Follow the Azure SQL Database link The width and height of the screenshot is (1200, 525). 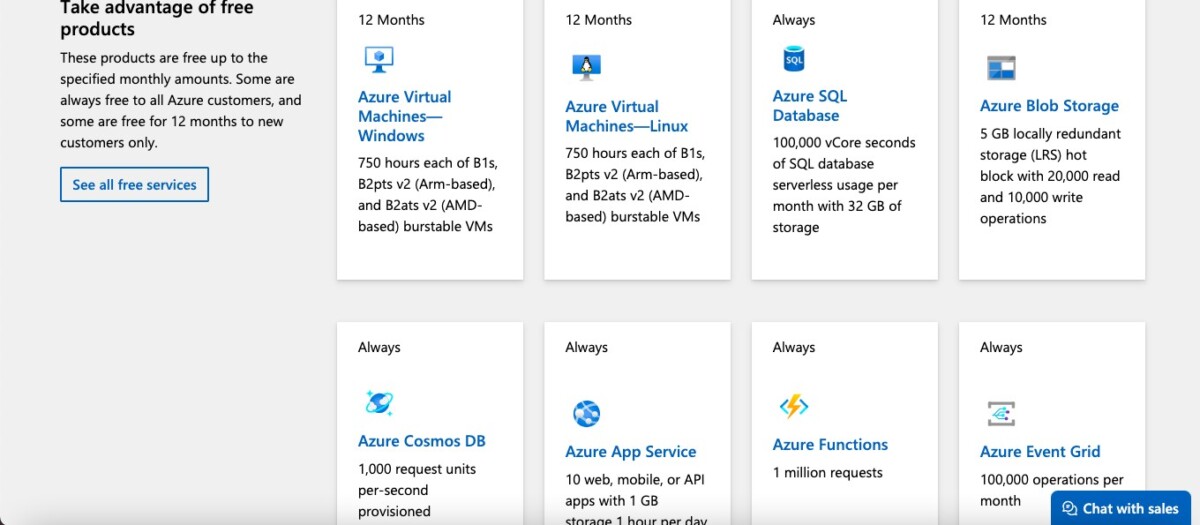[x=810, y=106]
